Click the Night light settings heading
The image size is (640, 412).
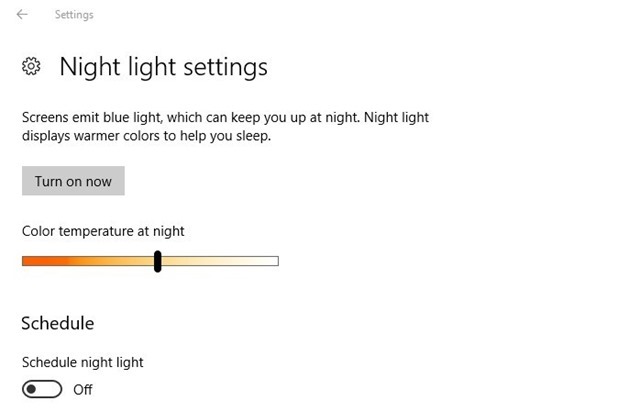[163, 67]
